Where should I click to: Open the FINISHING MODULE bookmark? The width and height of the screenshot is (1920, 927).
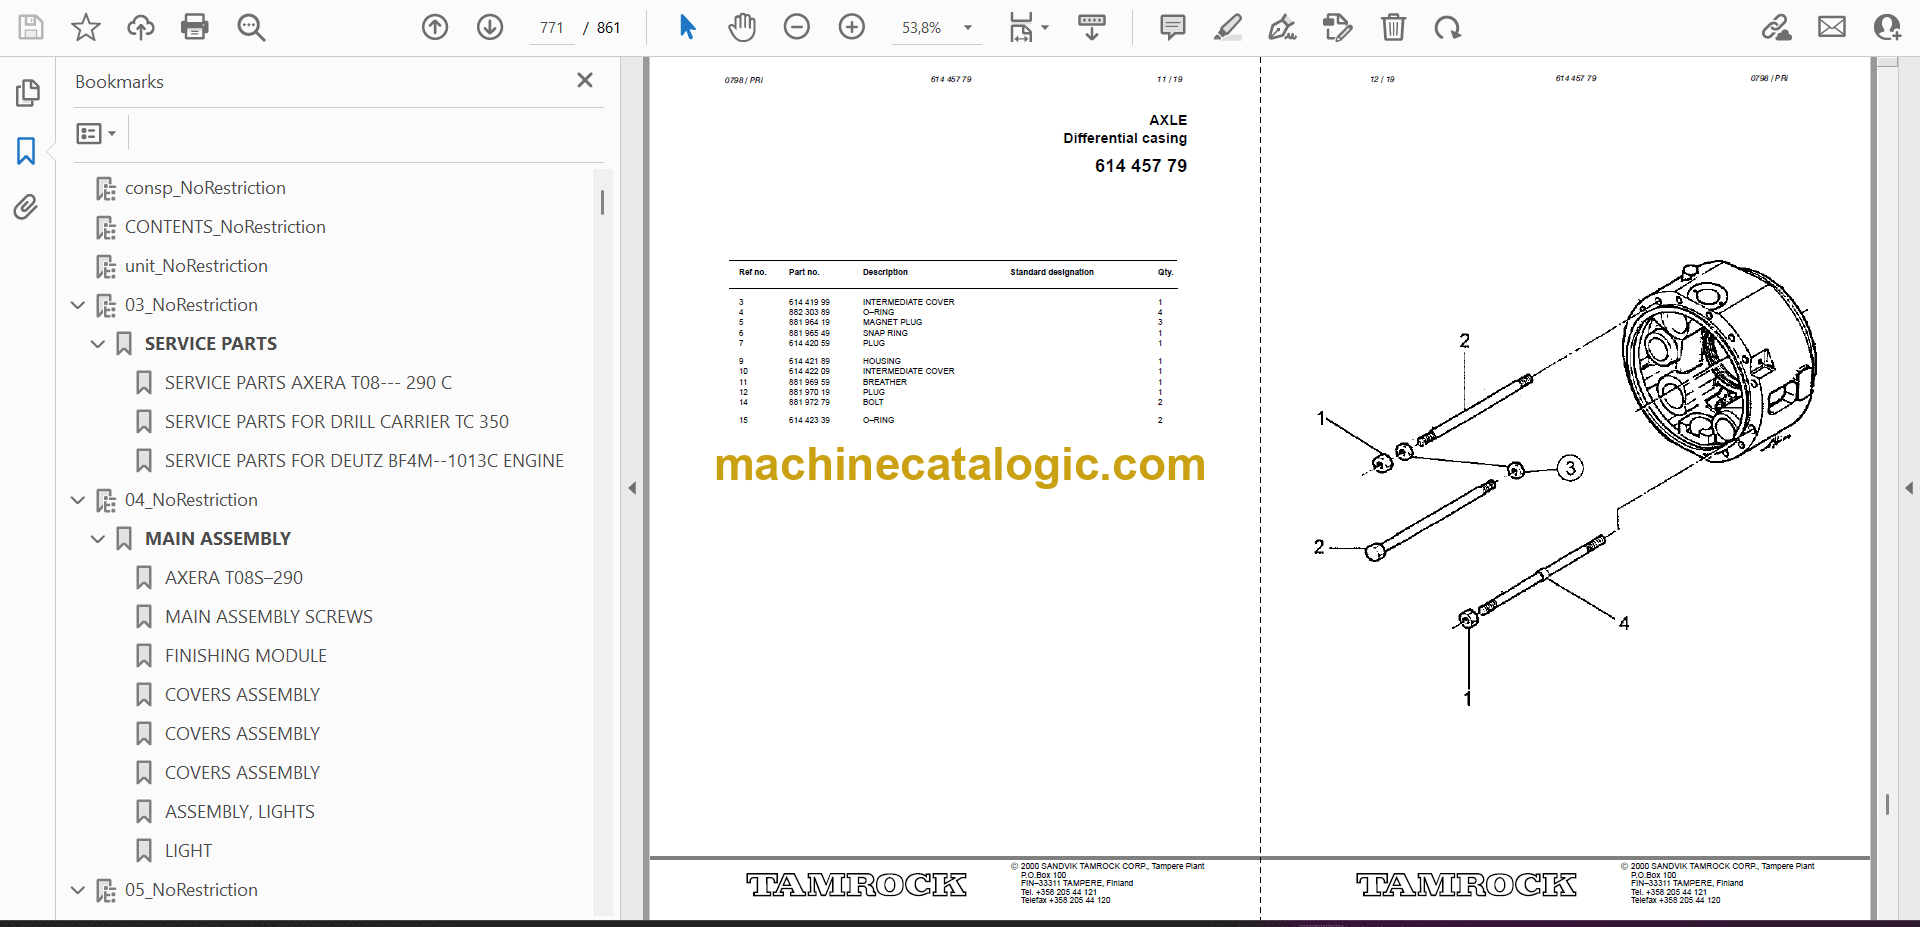(246, 656)
